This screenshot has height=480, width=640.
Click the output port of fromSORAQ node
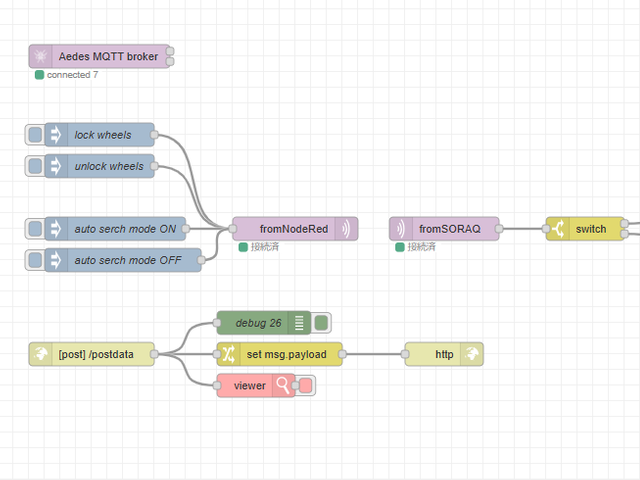tap(499, 229)
